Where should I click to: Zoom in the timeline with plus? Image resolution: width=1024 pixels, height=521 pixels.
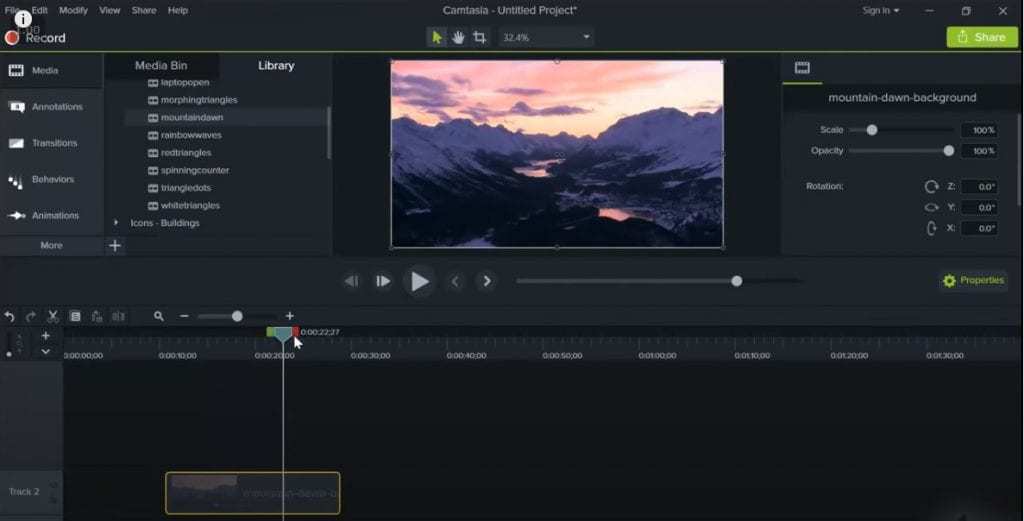(289, 316)
